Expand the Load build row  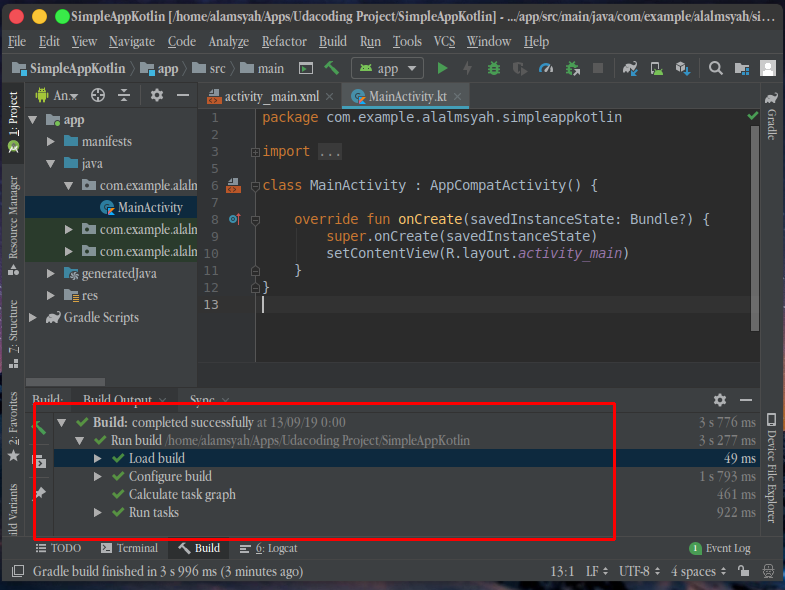98,458
